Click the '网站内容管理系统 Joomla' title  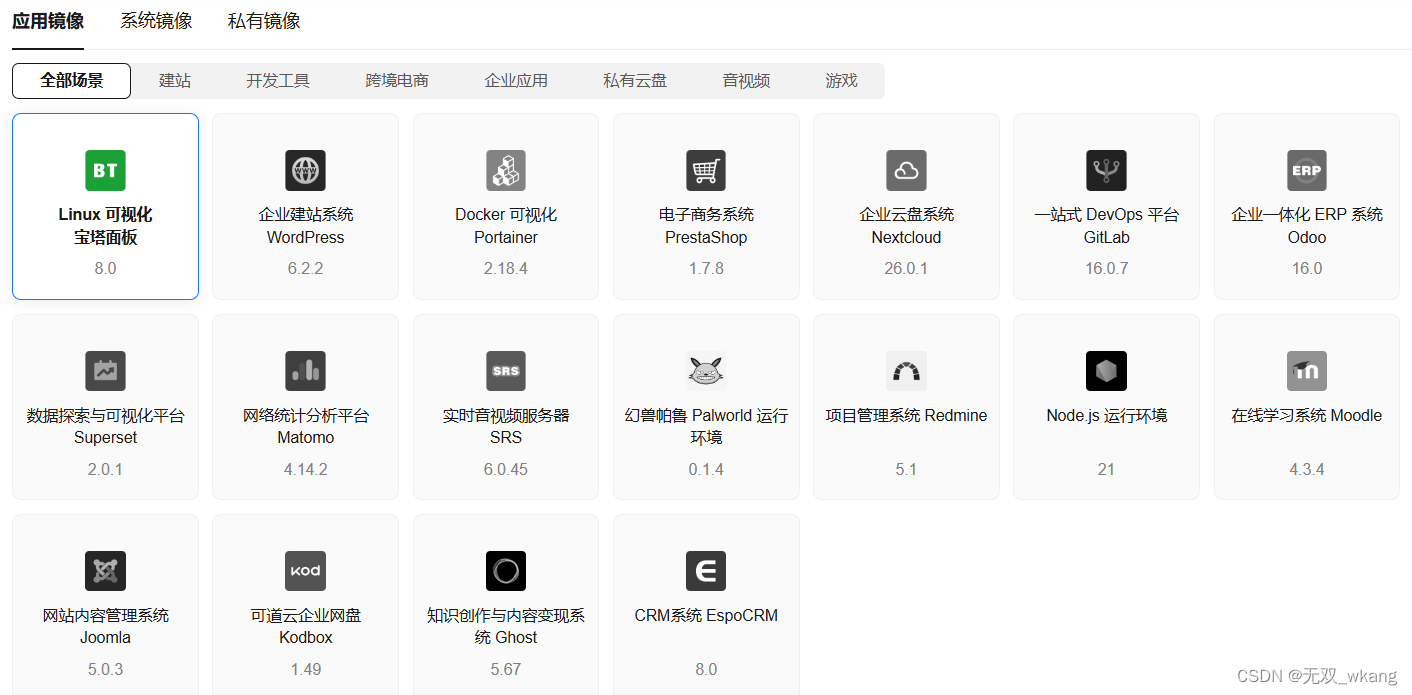coord(105,627)
